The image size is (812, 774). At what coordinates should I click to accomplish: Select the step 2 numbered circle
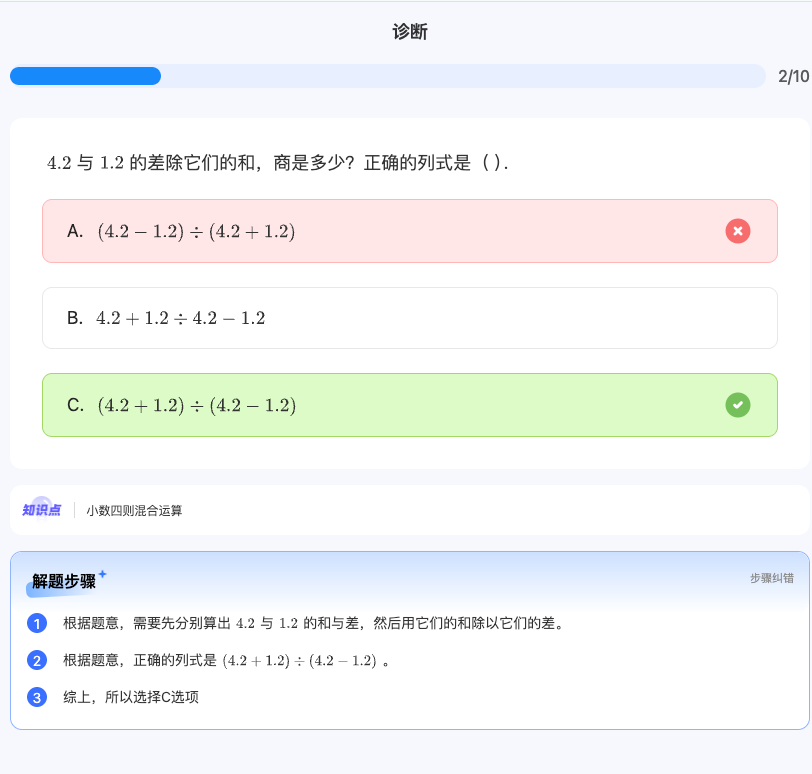[x=37, y=660]
